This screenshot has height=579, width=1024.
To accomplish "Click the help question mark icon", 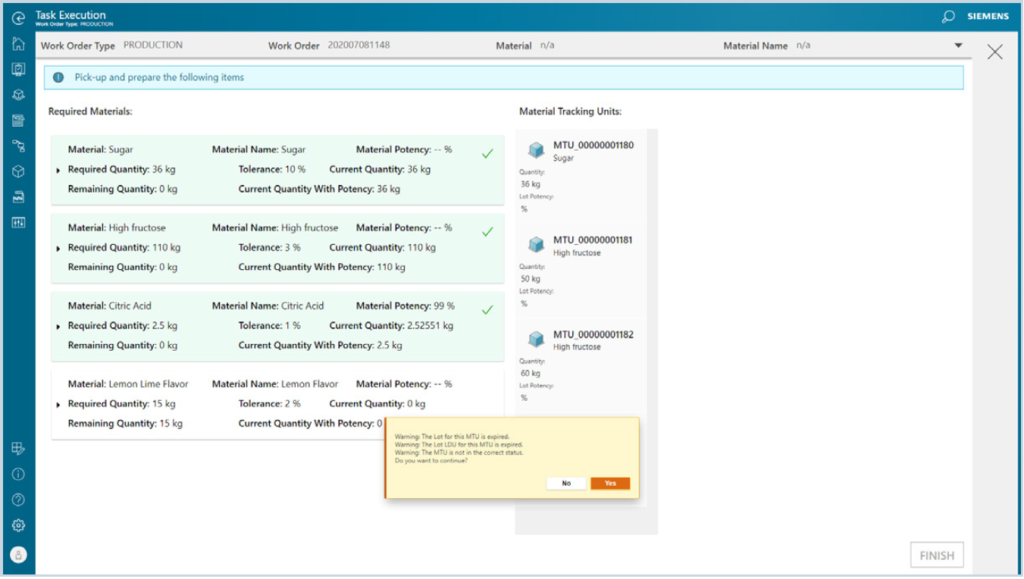I will point(18,500).
